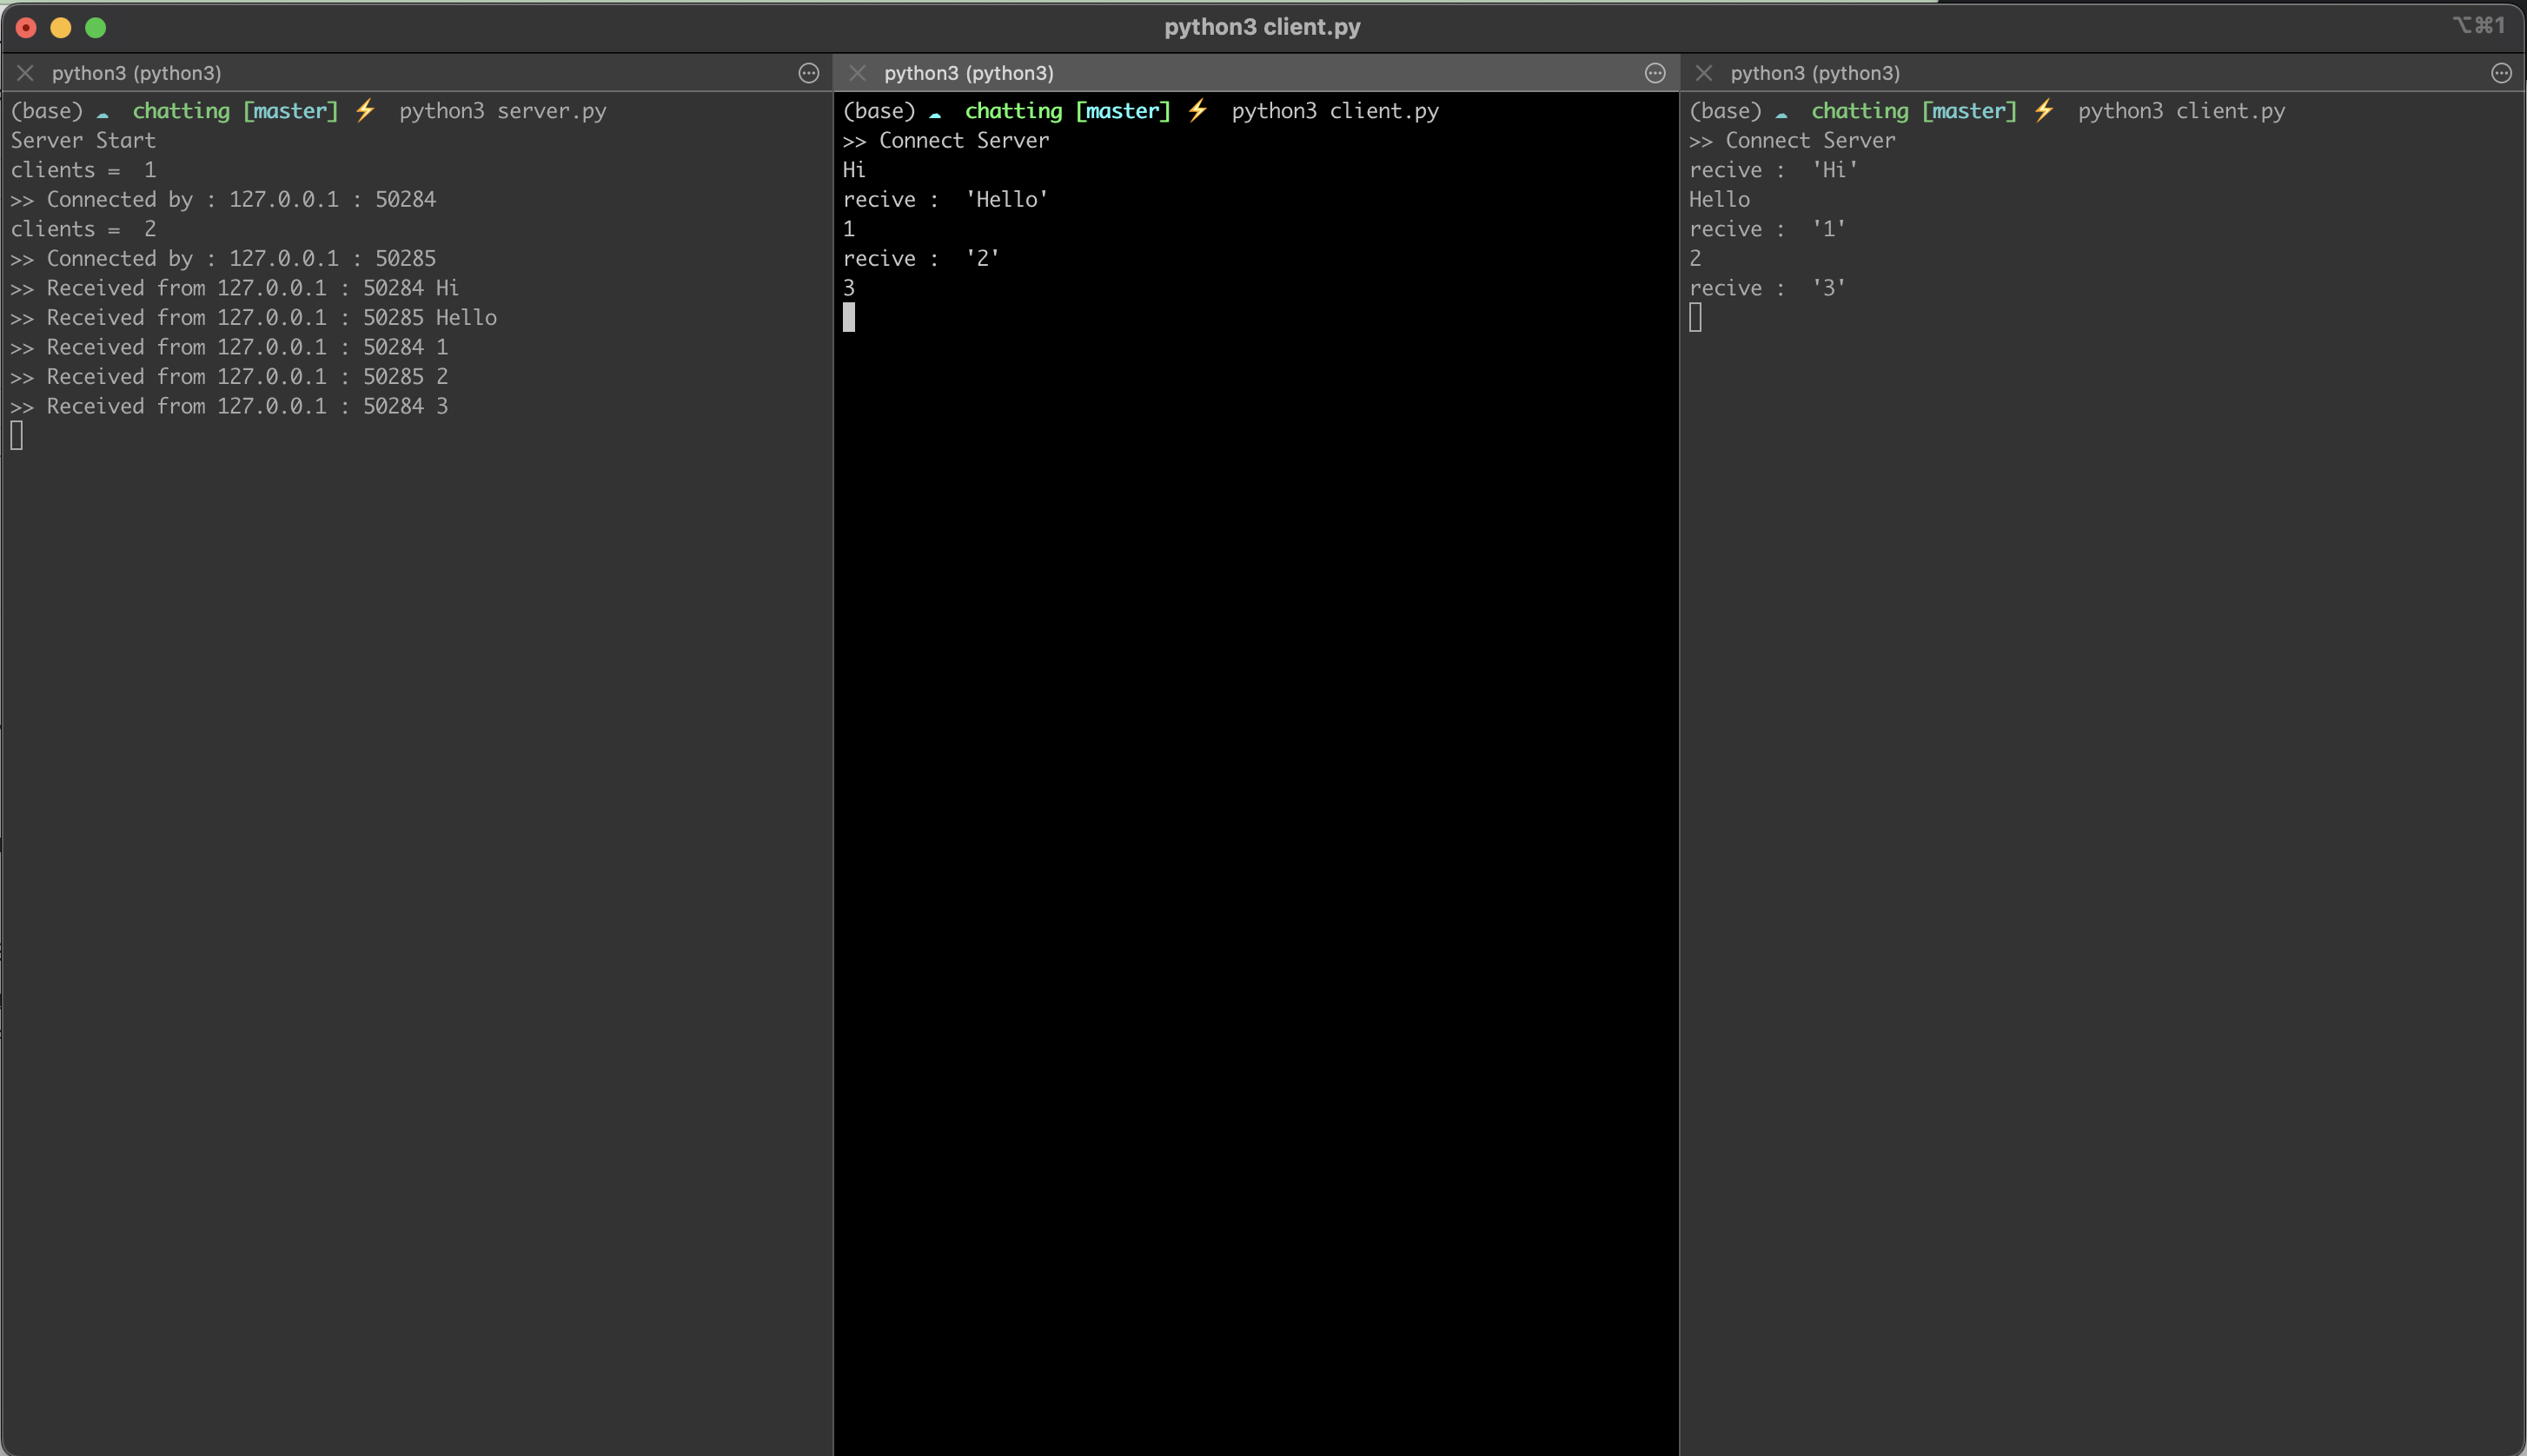The width and height of the screenshot is (2527, 1456).
Task: Select the left pane title python3 (python3)
Action: [x=136, y=73]
